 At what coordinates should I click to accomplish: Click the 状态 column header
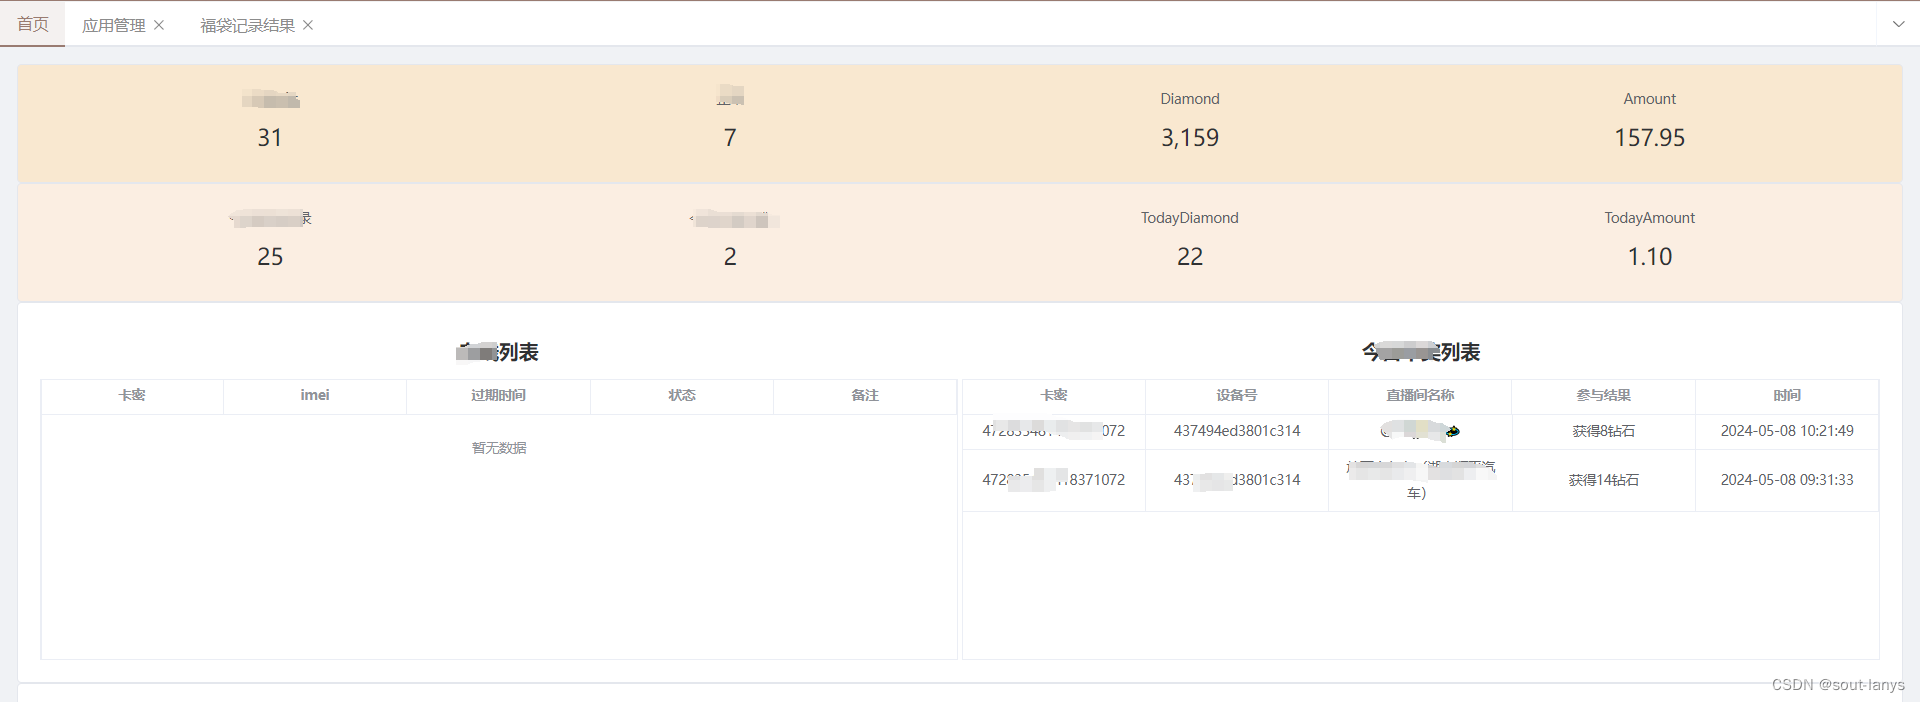(682, 395)
